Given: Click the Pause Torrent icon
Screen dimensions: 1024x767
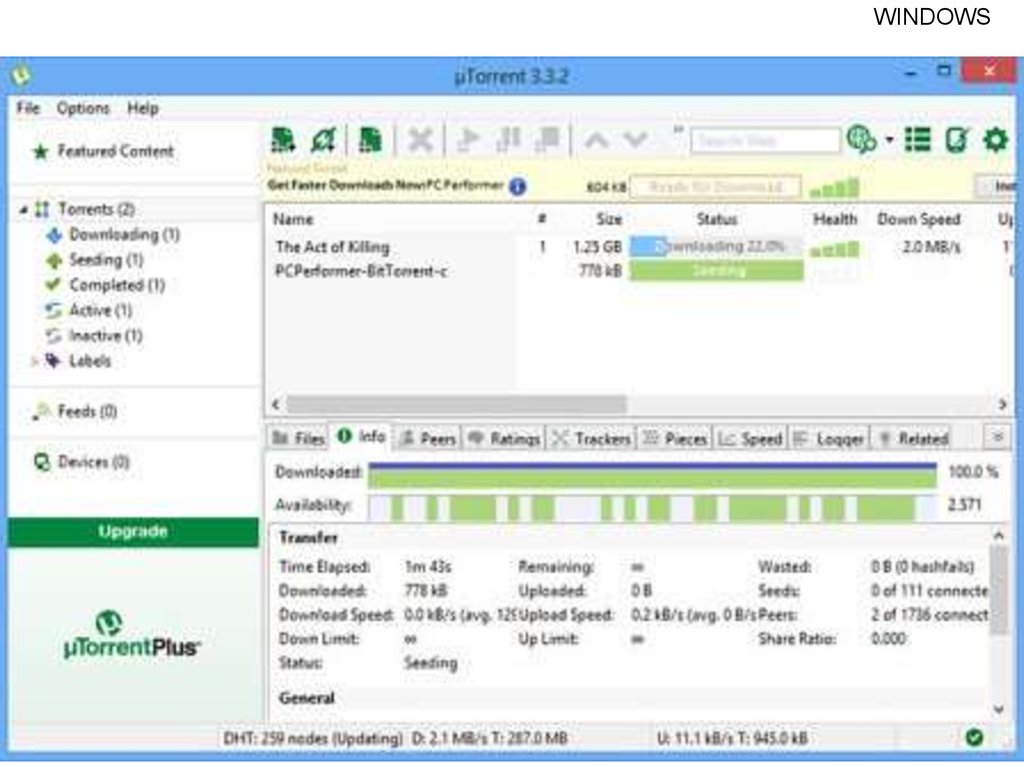Looking at the screenshot, I should [x=508, y=139].
